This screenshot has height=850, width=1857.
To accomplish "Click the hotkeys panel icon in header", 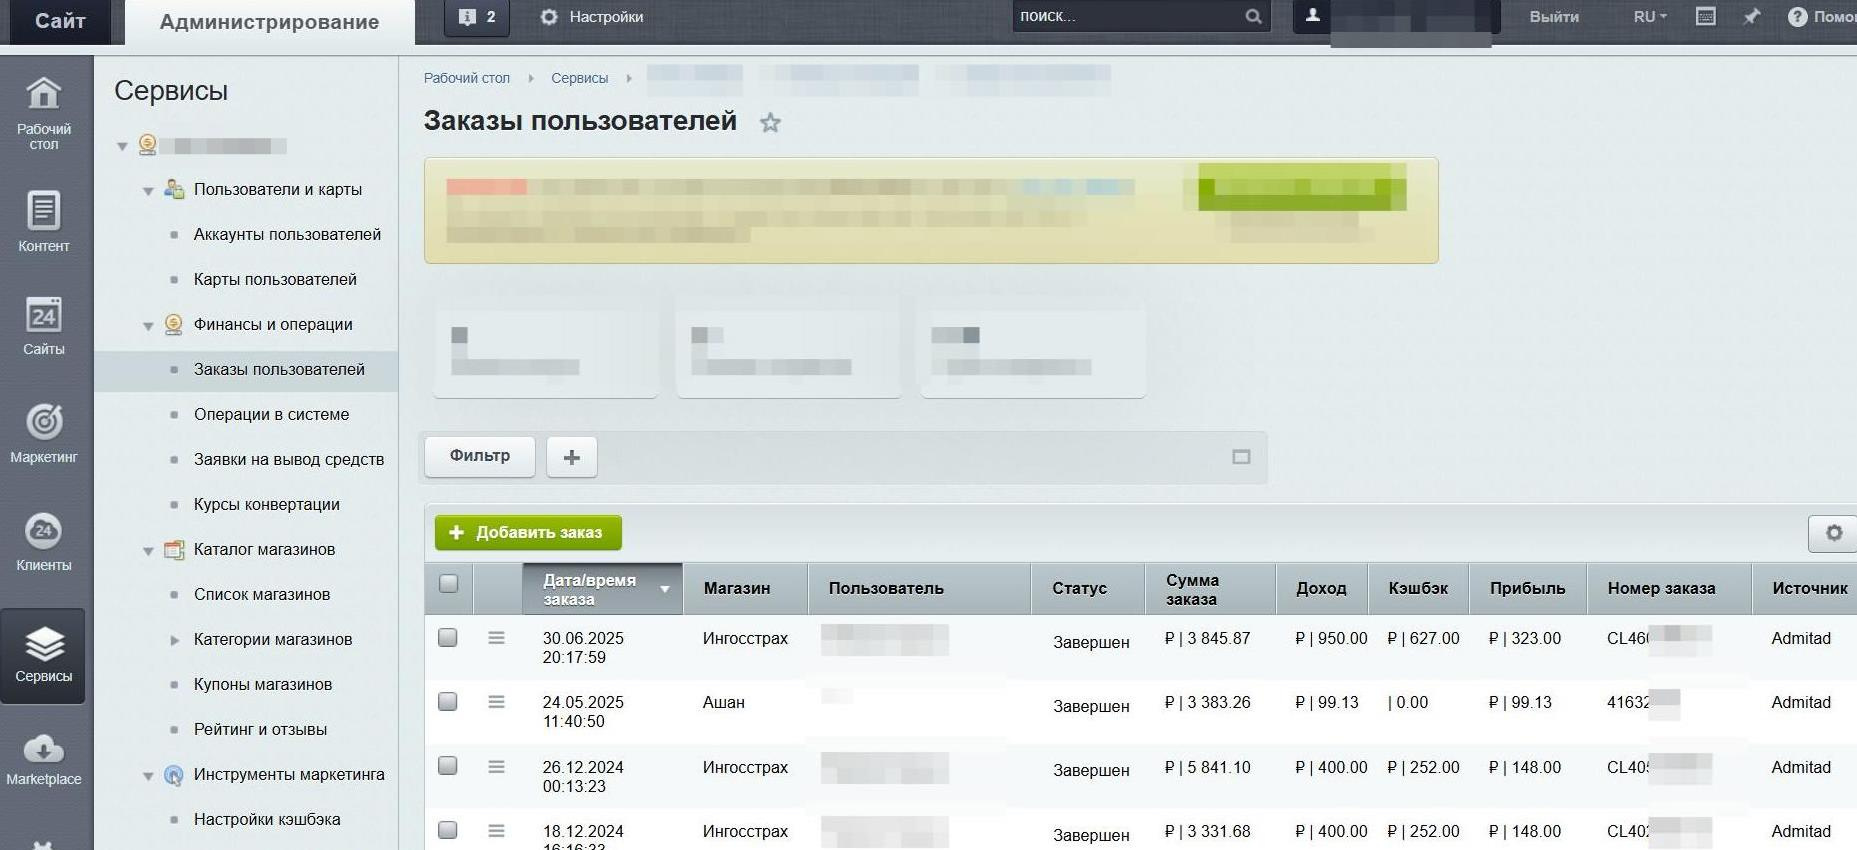I will 1706,17.
